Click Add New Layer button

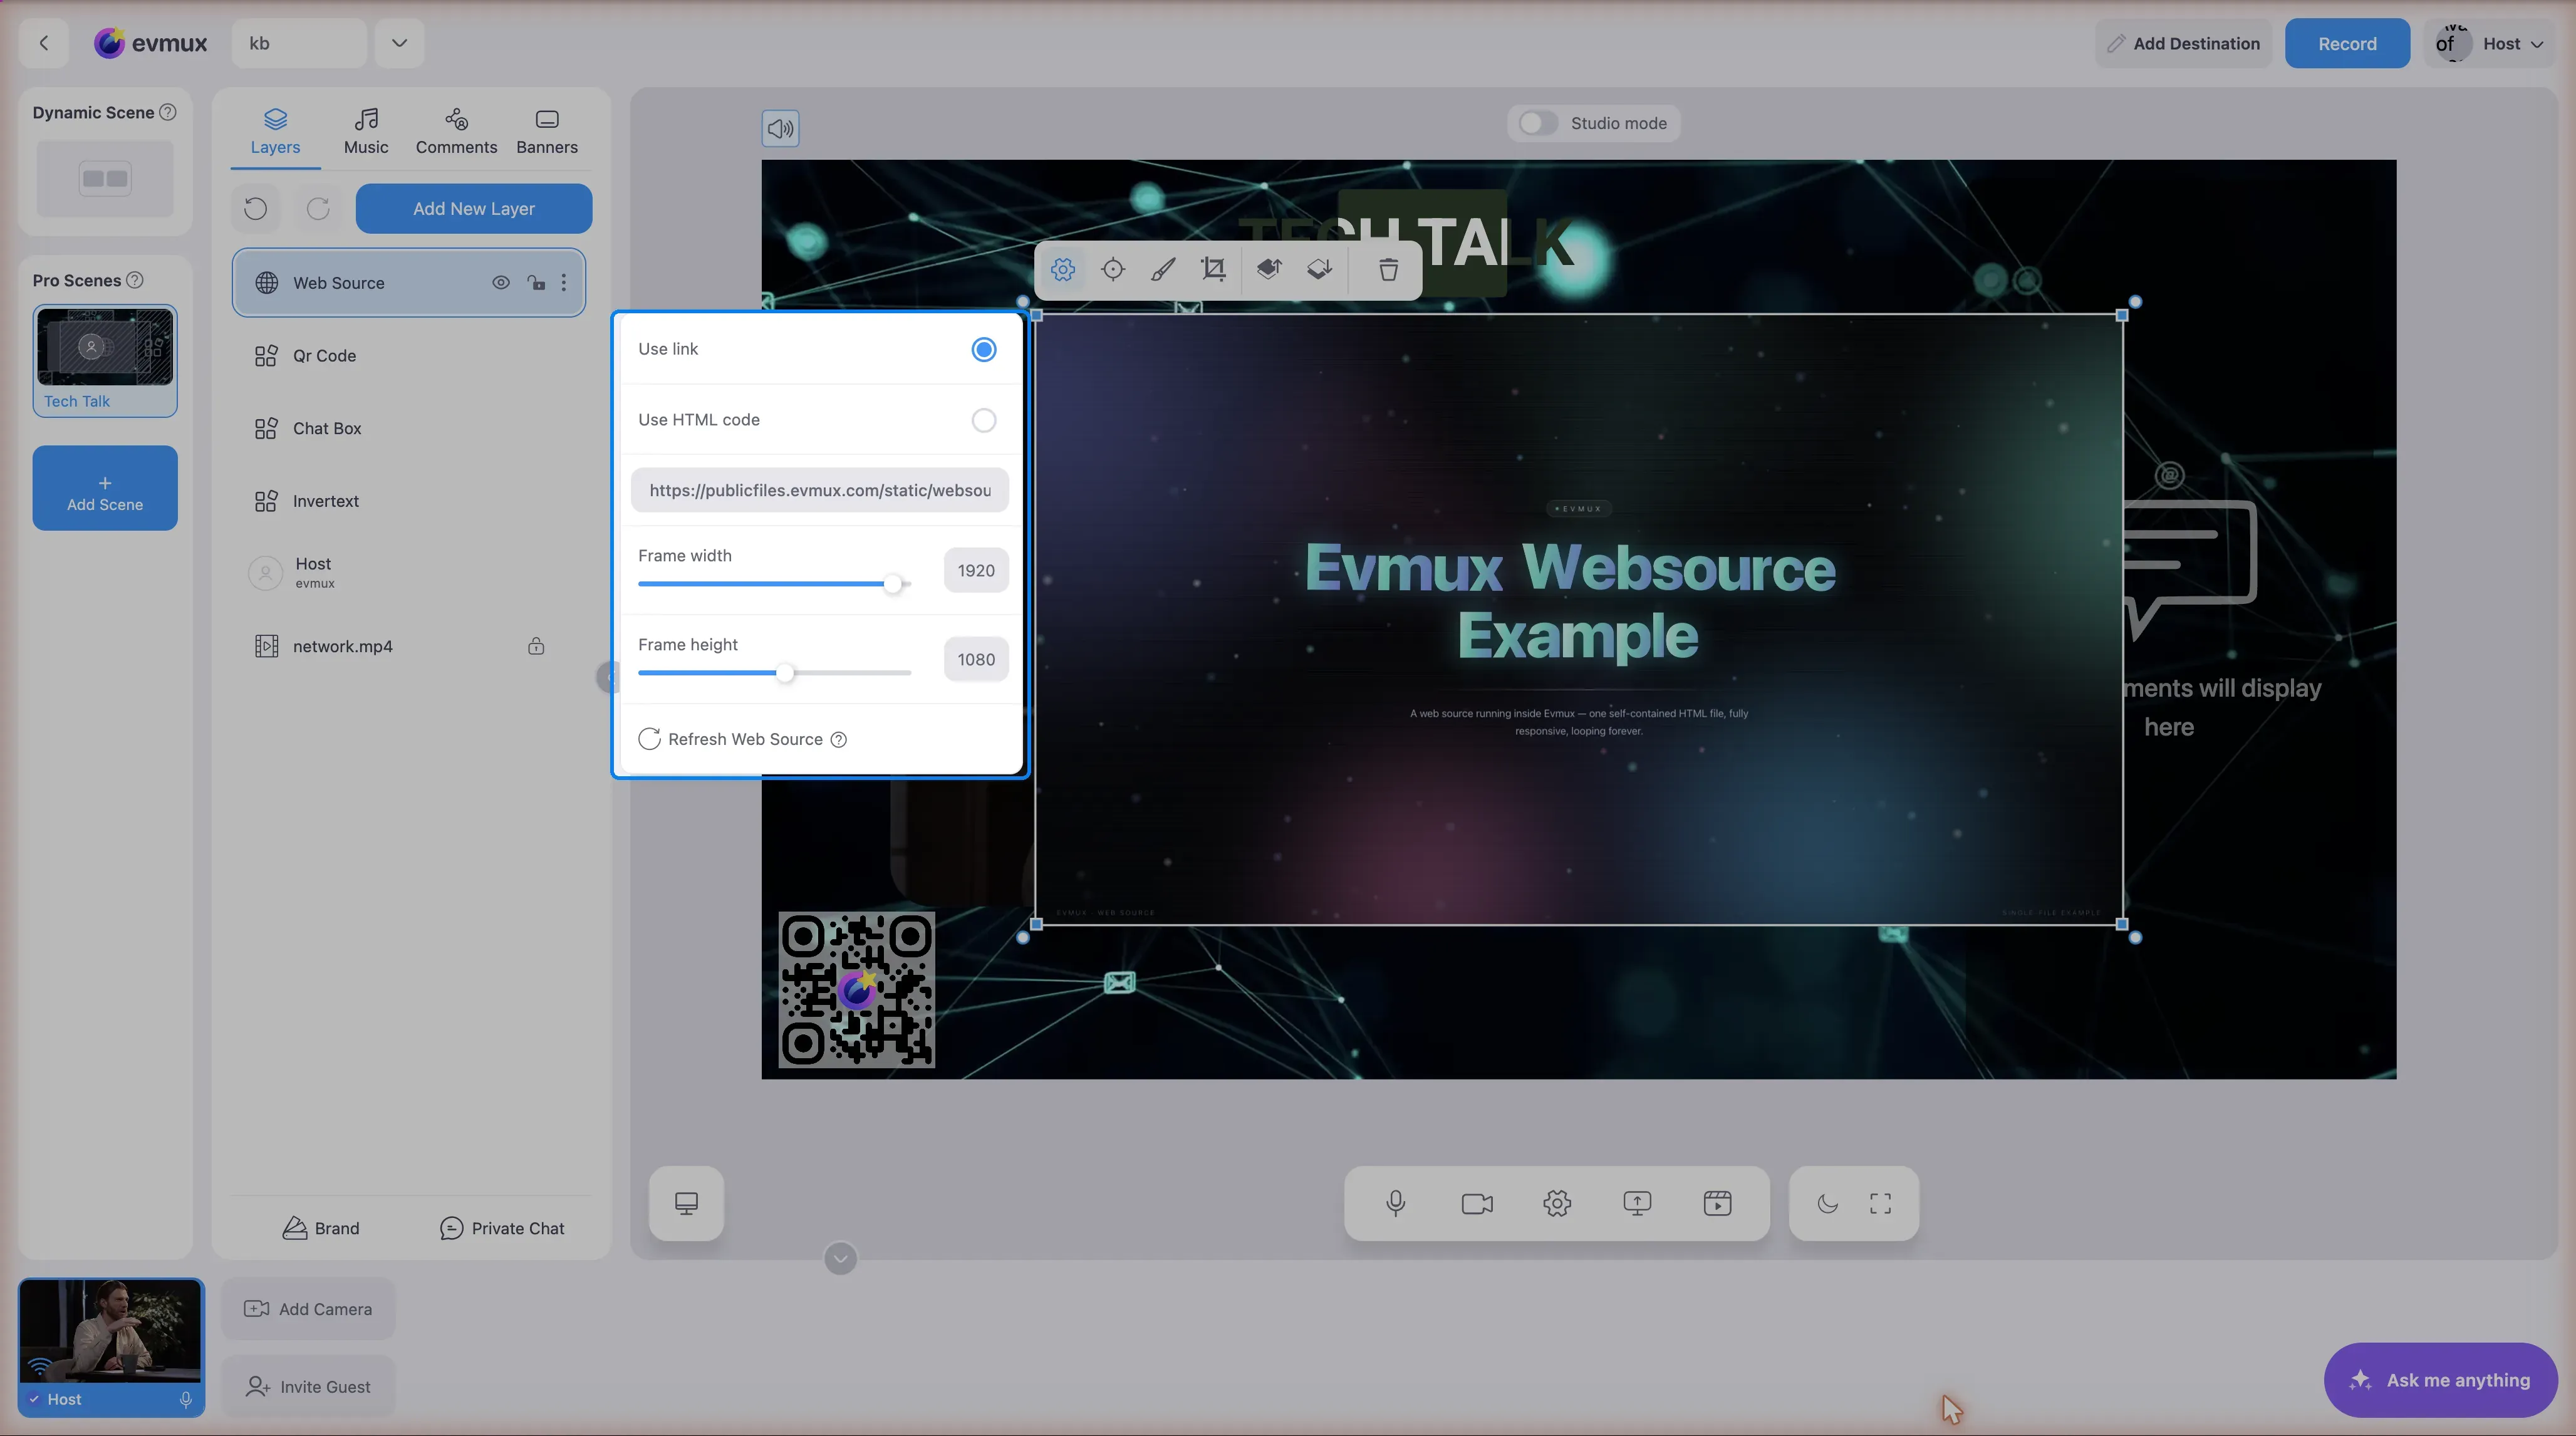pos(474,208)
